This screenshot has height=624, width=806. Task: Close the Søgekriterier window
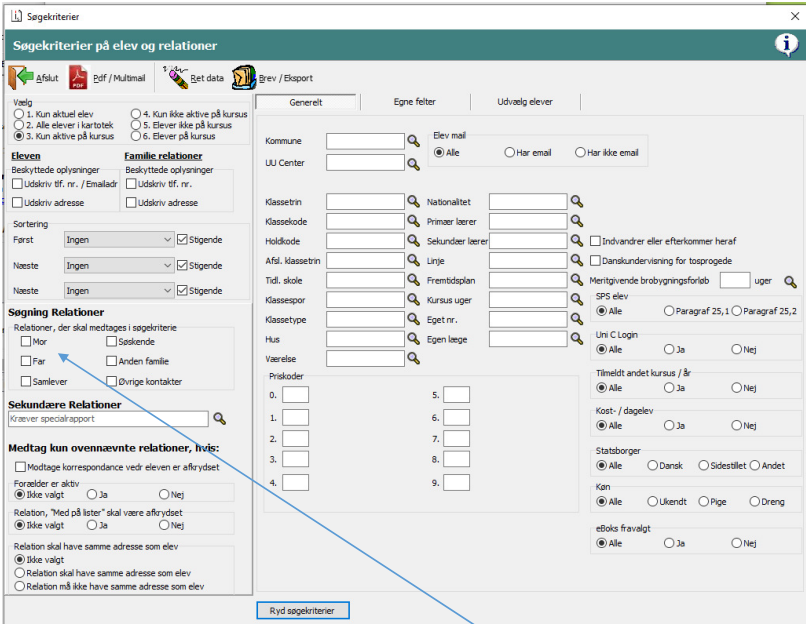pyautogui.click(x=795, y=16)
